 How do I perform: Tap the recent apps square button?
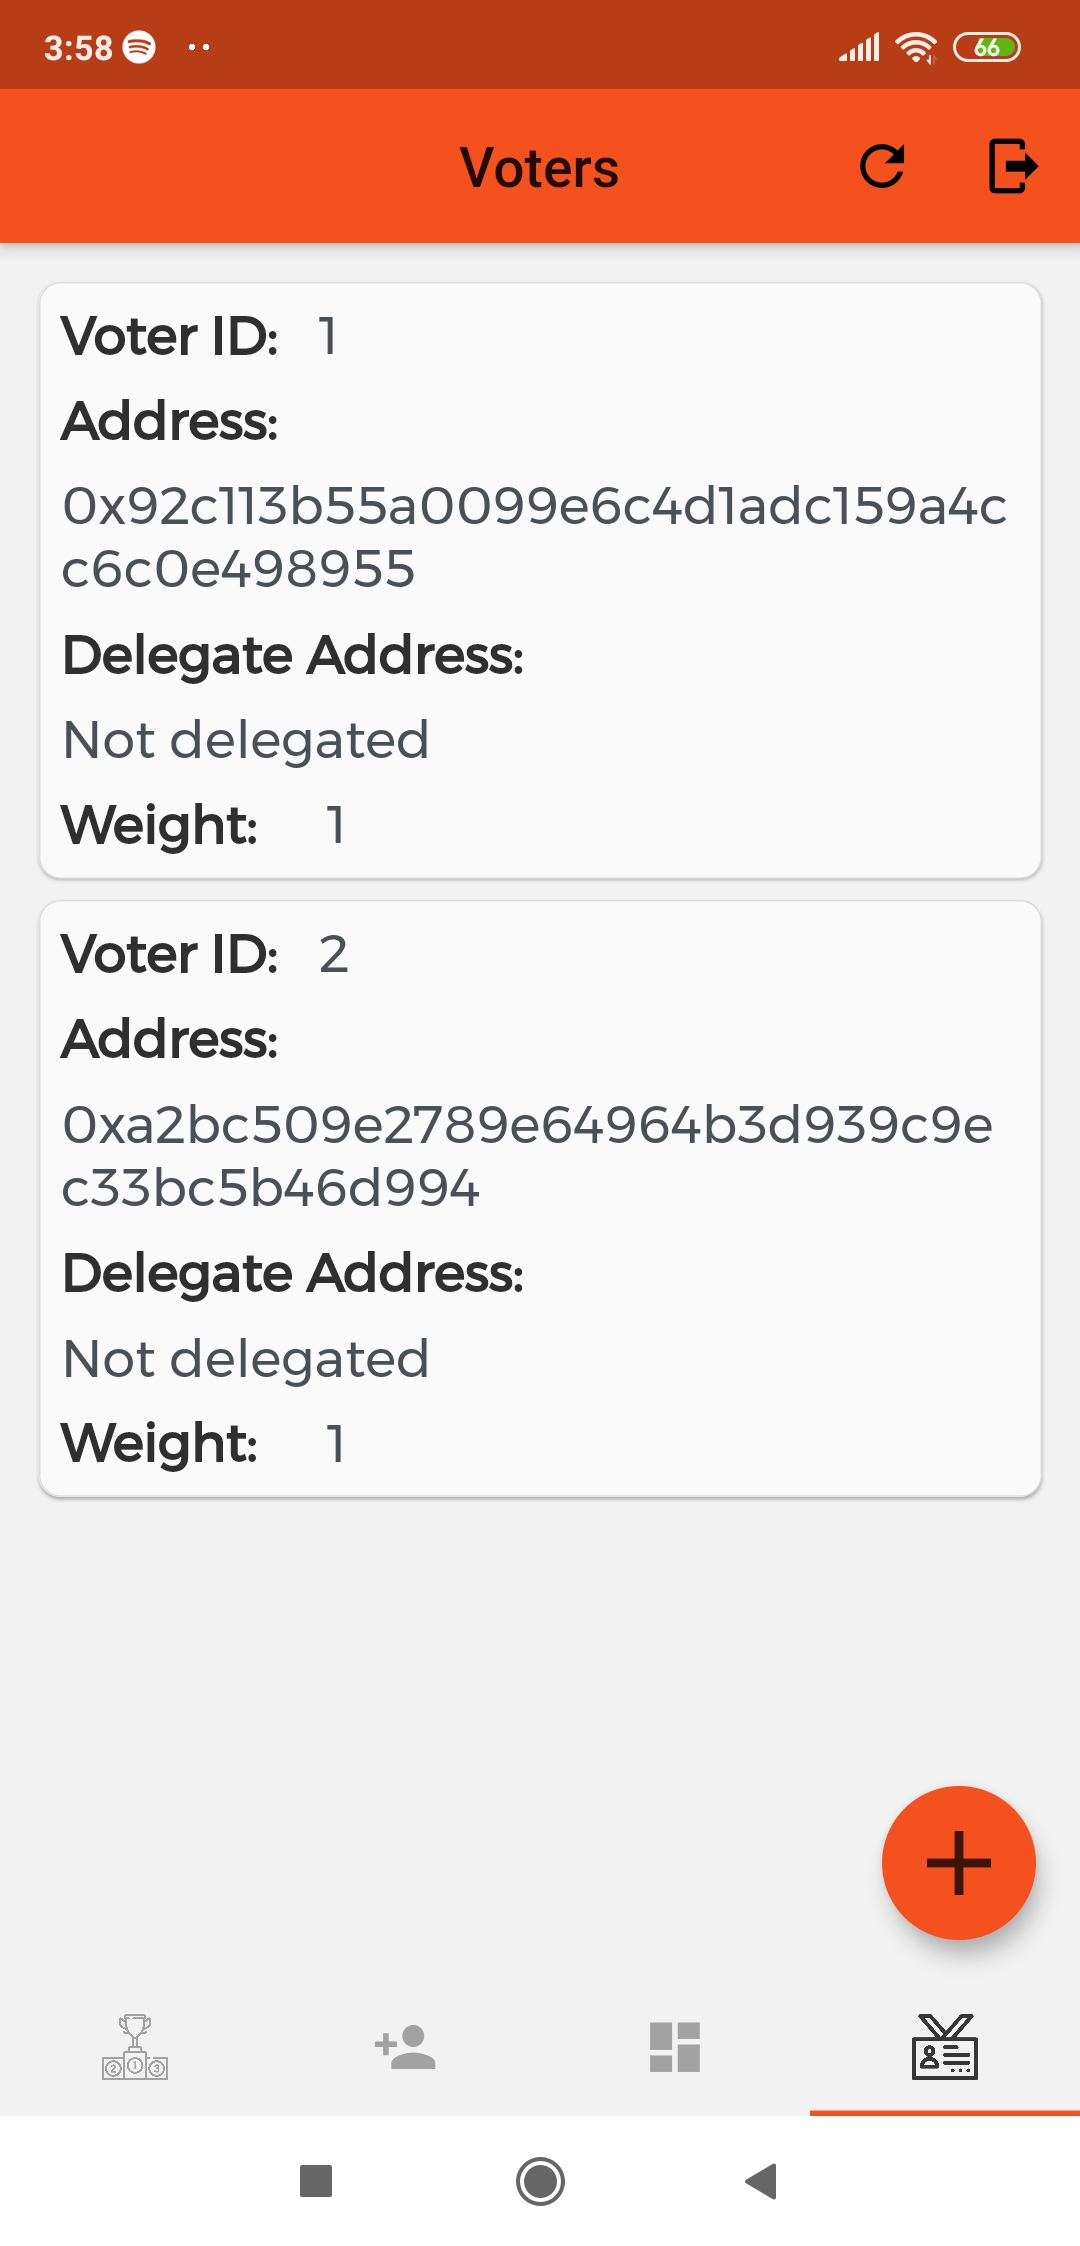(x=316, y=2181)
